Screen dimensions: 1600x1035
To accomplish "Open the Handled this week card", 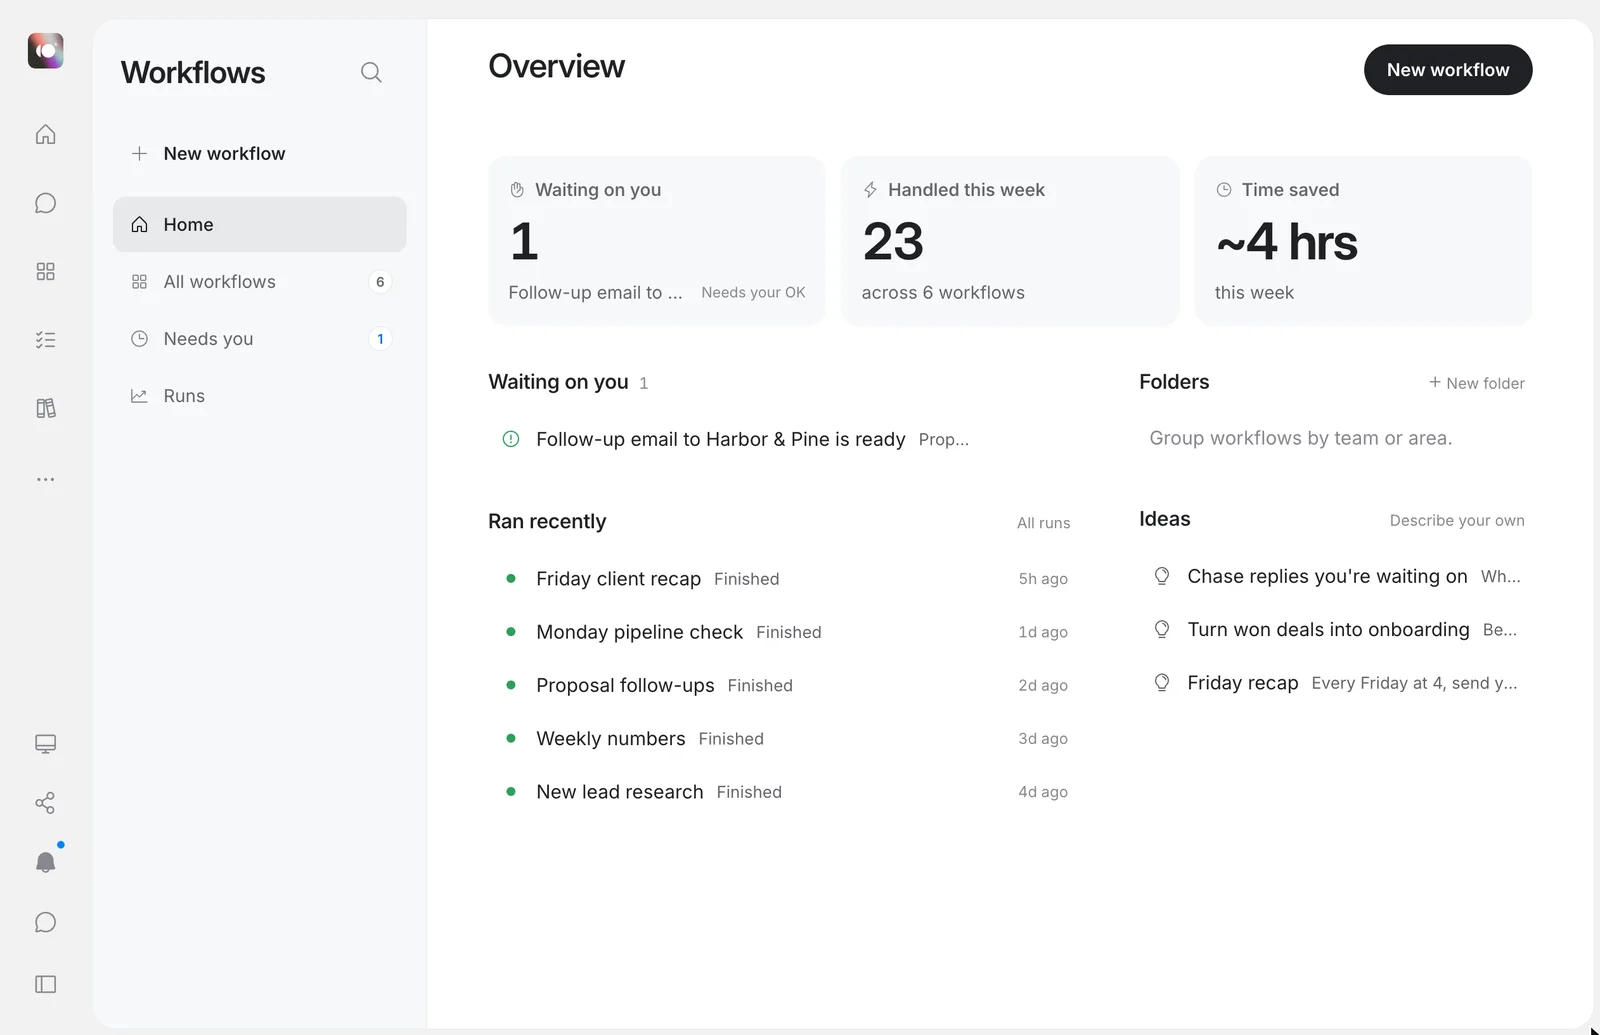I will pyautogui.click(x=1010, y=240).
